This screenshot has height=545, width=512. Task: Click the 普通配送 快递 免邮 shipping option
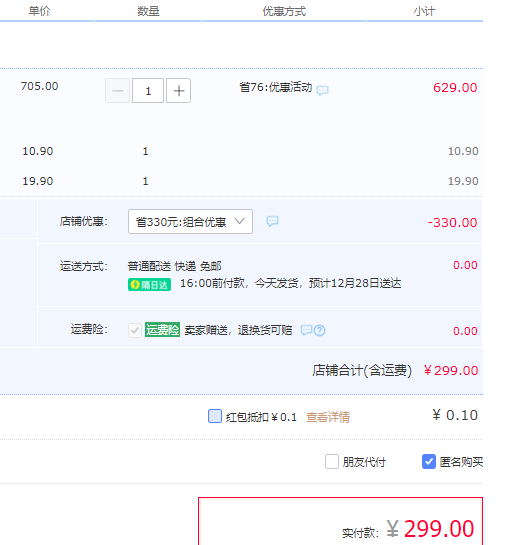click(x=174, y=266)
